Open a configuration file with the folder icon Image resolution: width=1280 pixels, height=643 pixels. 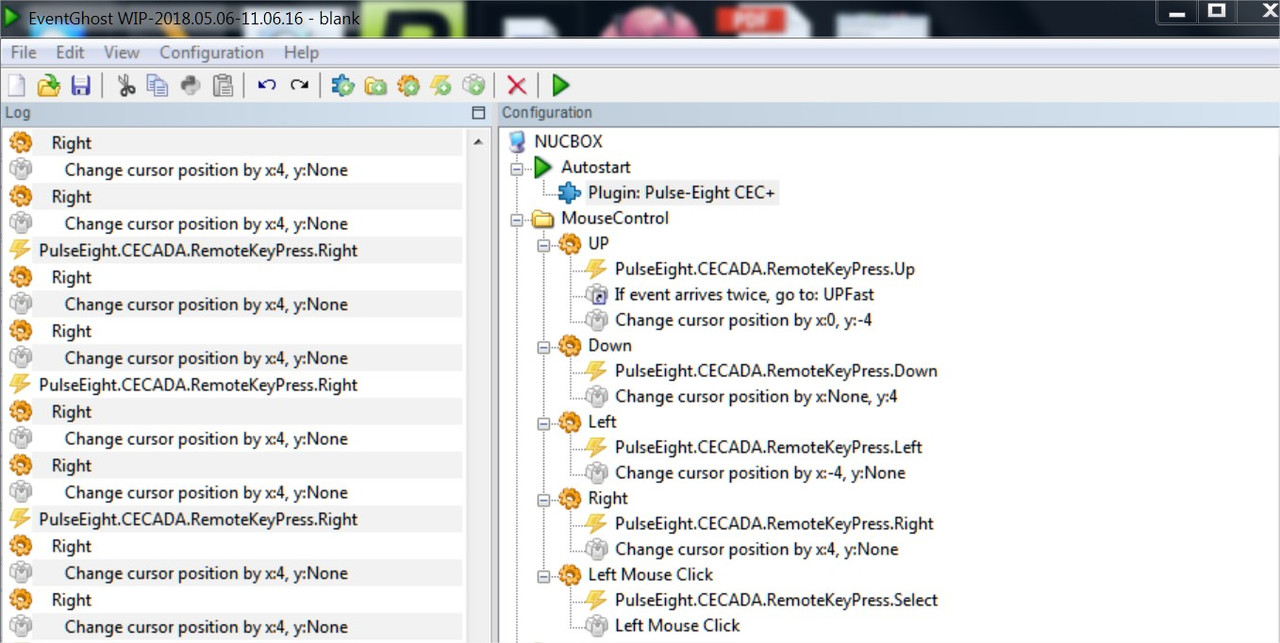48,86
